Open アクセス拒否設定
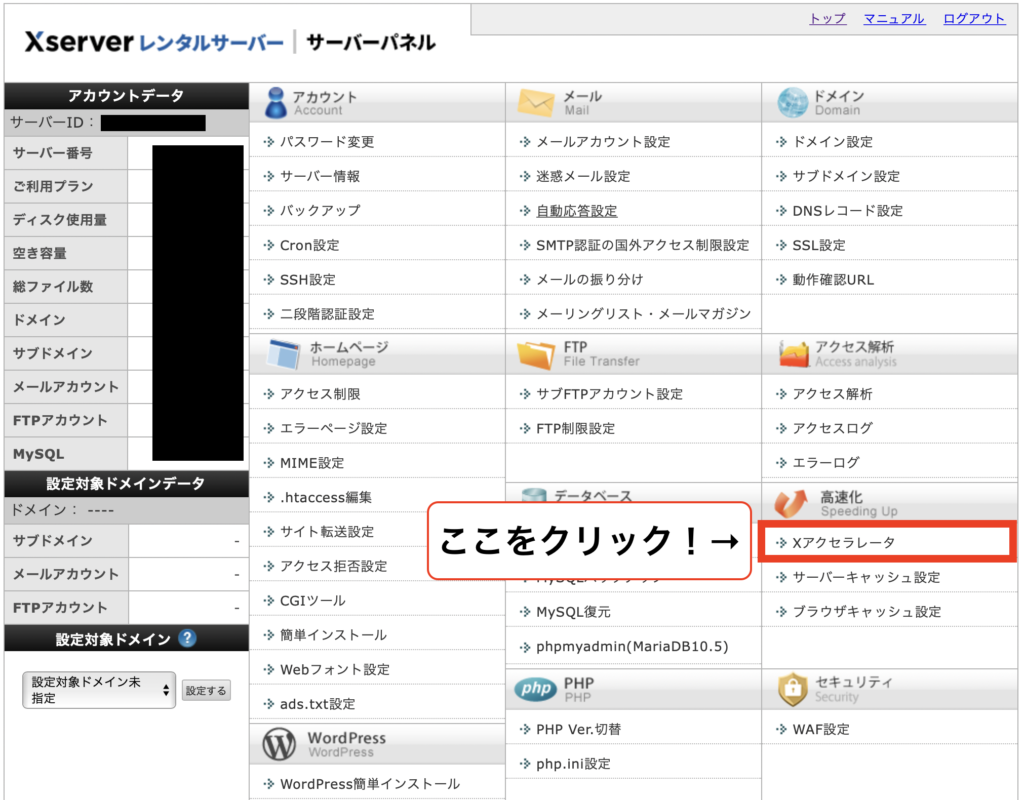 [334, 566]
